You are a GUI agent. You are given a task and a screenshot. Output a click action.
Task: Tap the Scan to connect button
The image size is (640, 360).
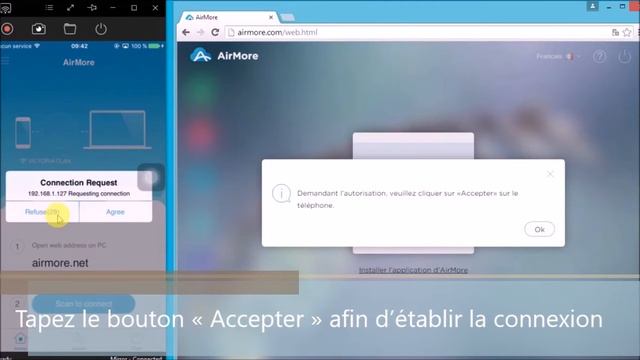pos(83,304)
